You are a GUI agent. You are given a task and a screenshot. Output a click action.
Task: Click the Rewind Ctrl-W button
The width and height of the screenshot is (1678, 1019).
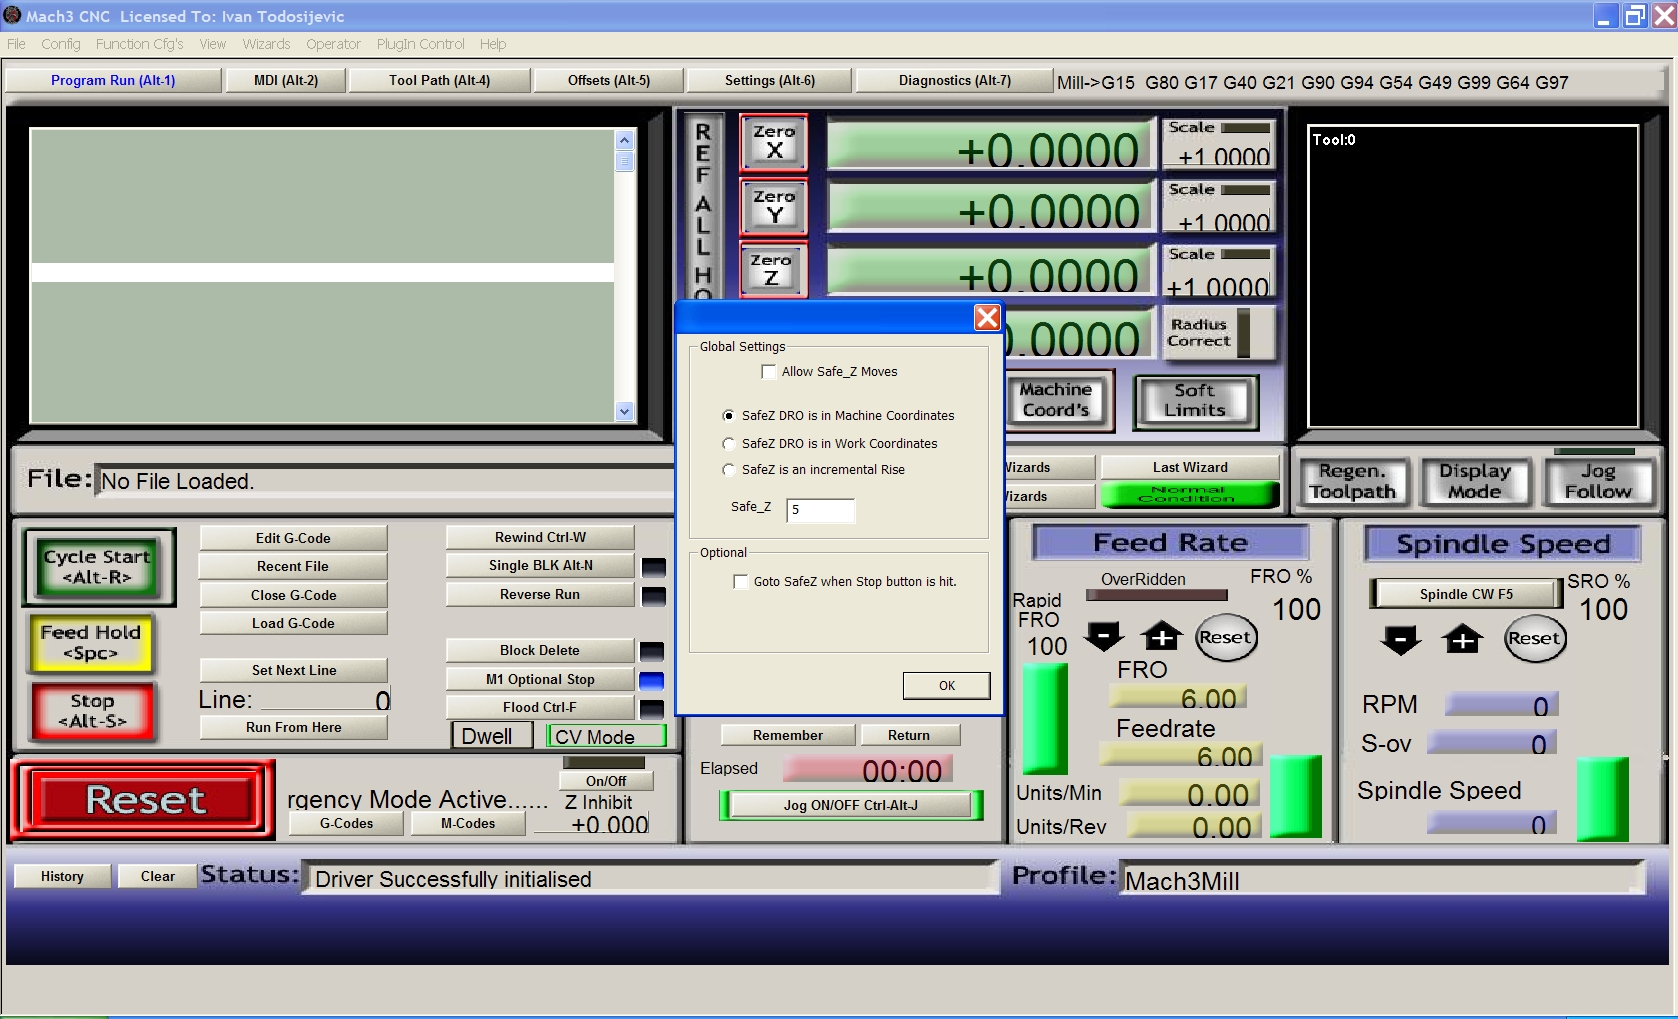[x=540, y=538]
